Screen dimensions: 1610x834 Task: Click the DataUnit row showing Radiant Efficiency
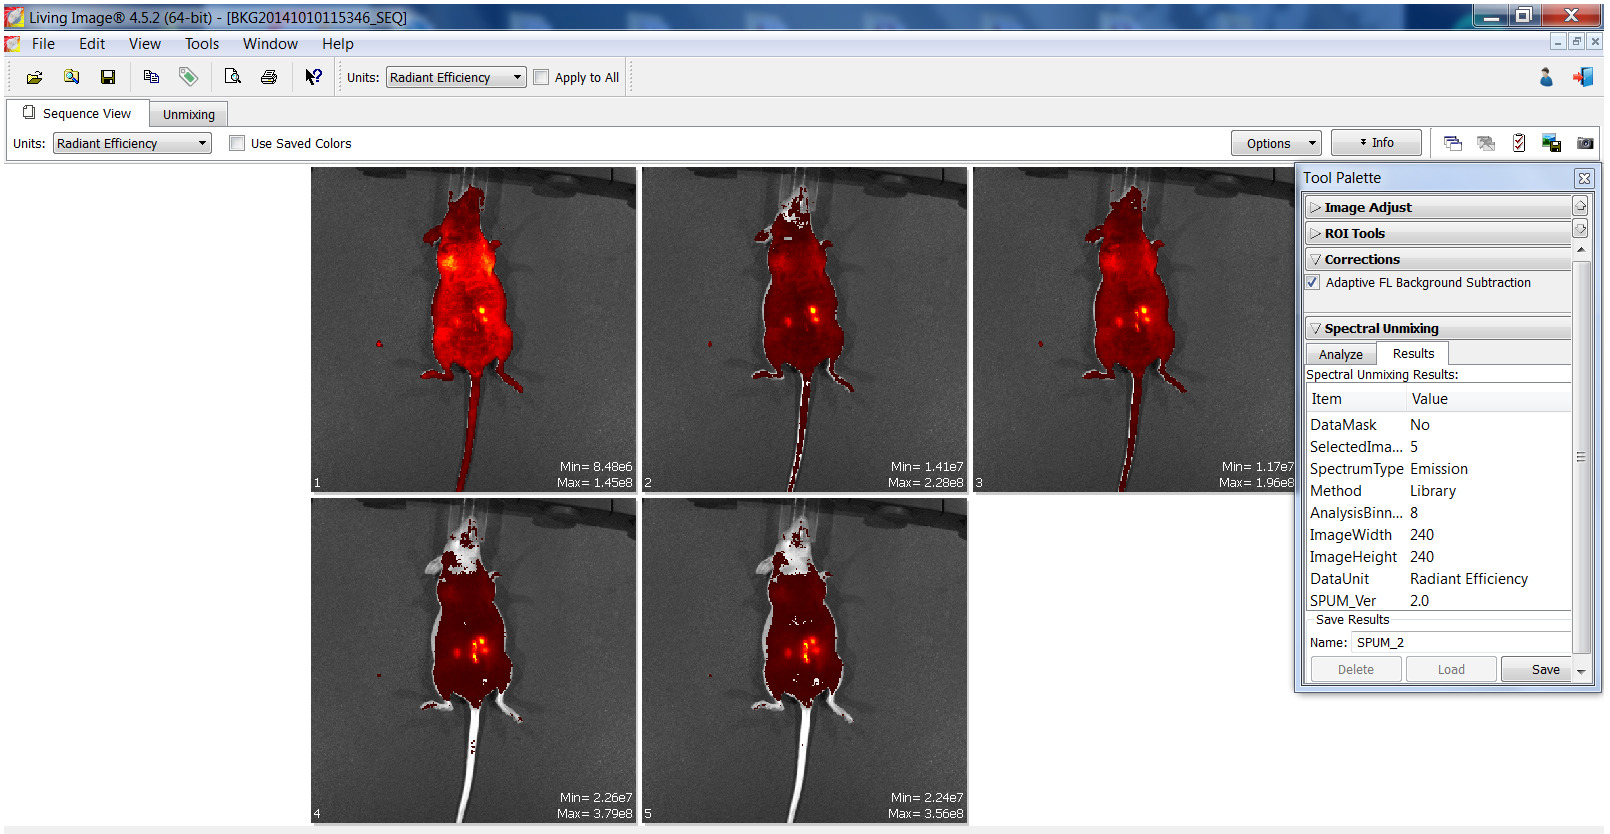(x=1438, y=579)
